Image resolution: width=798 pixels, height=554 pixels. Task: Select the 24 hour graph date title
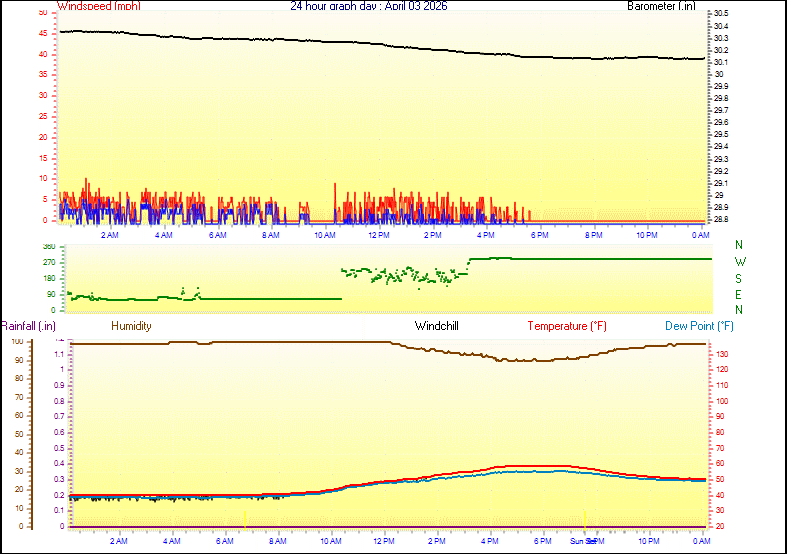pyautogui.click(x=369, y=6)
